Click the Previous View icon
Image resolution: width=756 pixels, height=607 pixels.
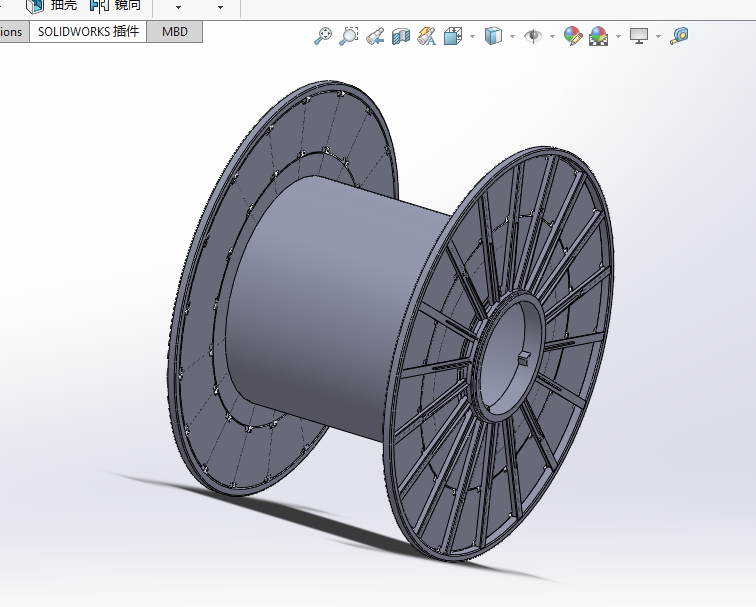[375, 37]
